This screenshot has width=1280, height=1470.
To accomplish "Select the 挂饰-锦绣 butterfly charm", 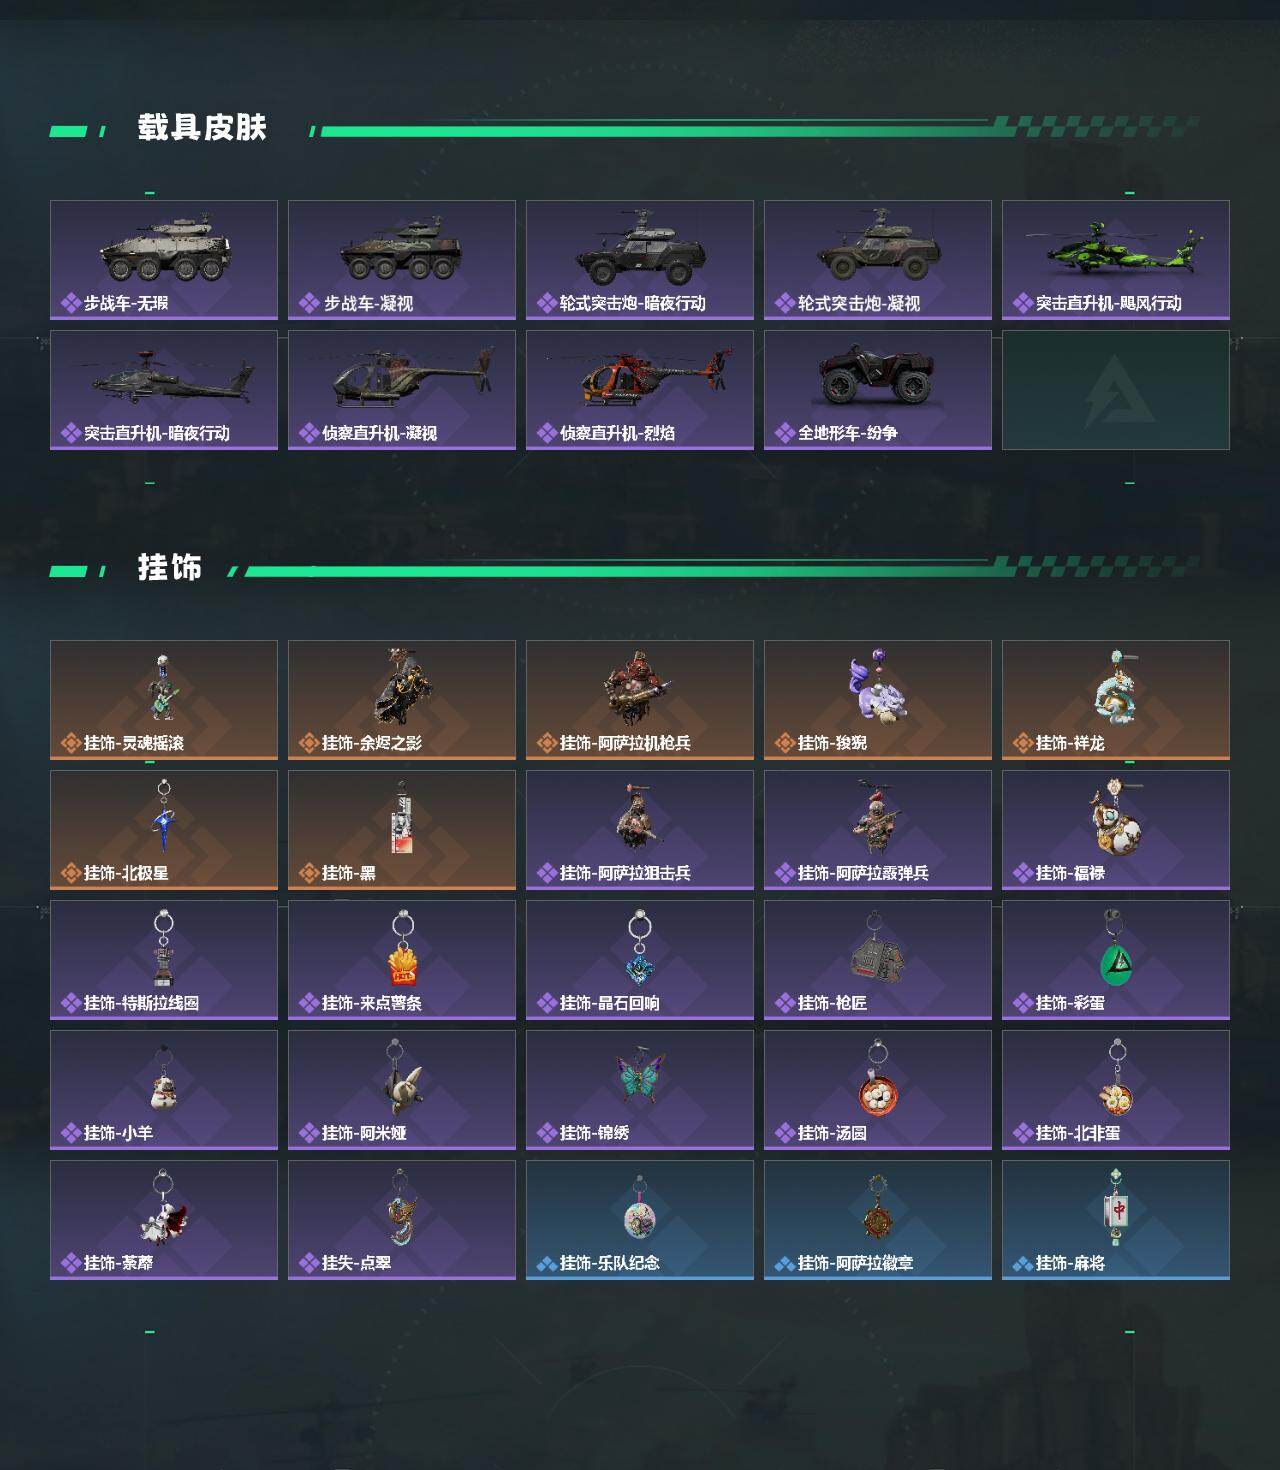I will (640, 1090).
